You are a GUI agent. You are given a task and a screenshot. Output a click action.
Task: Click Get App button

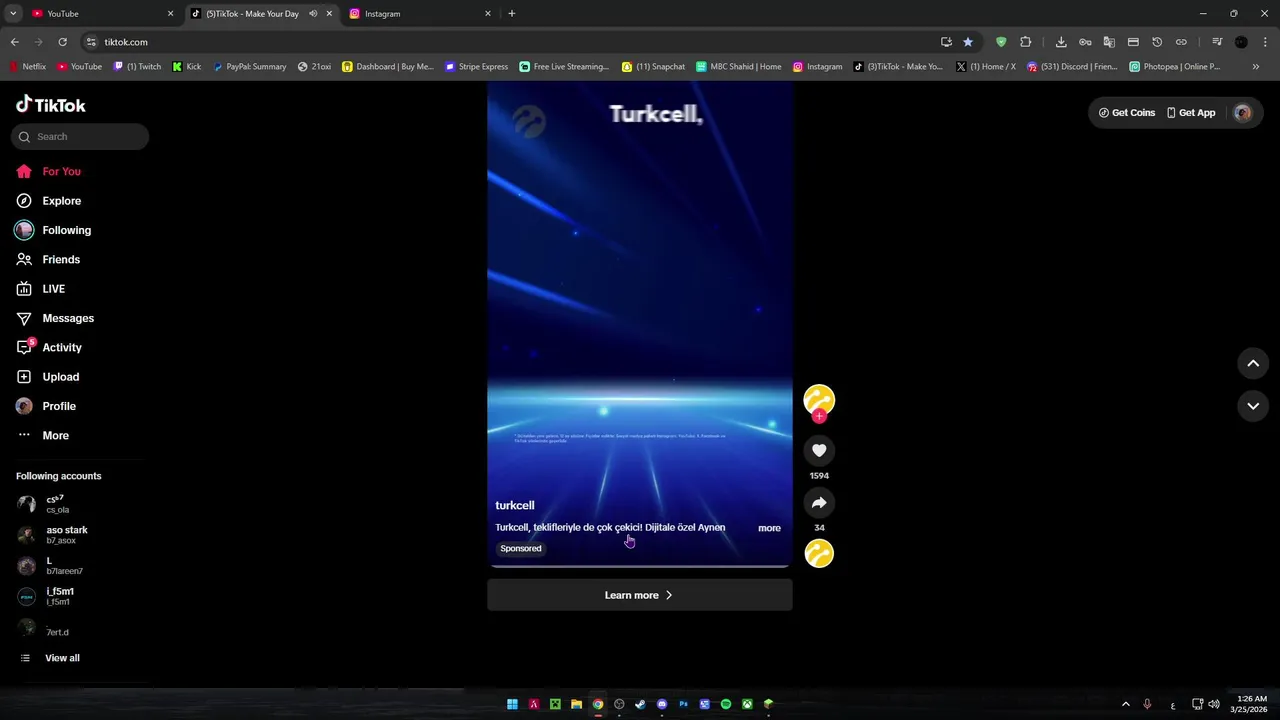[1191, 113]
